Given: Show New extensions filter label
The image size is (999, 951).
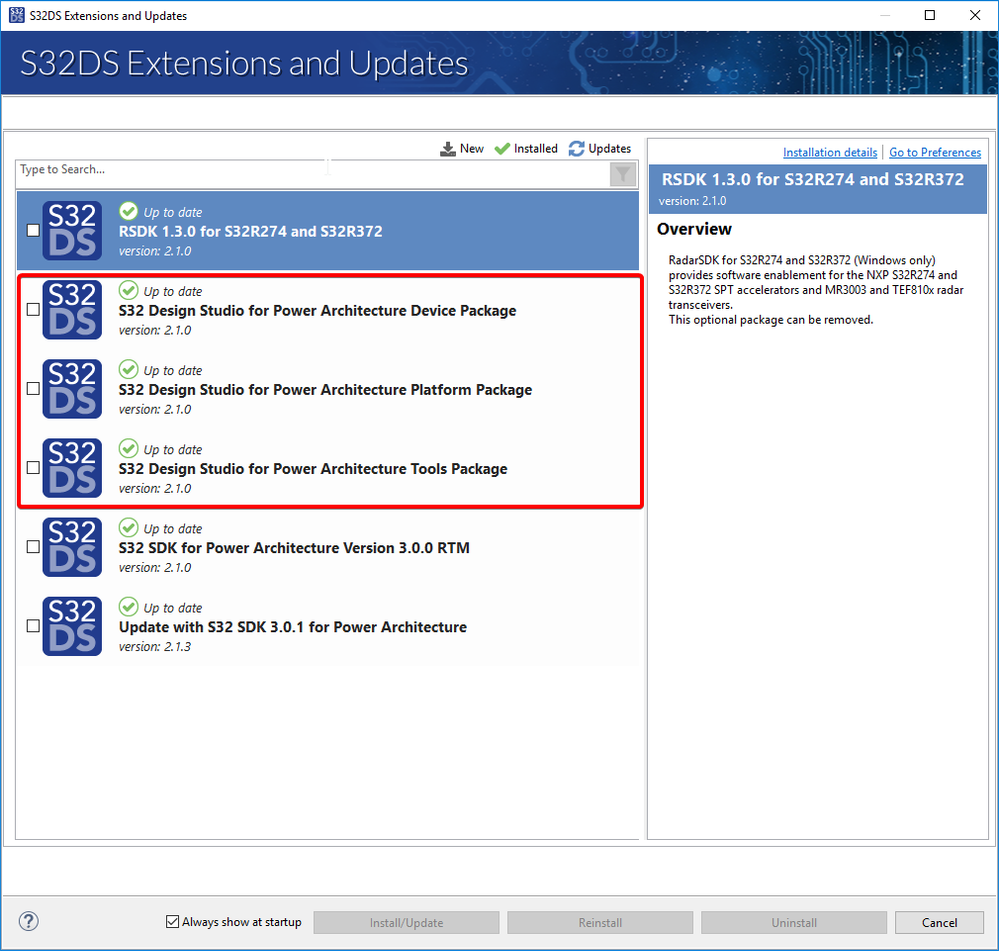Looking at the screenshot, I should (471, 148).
